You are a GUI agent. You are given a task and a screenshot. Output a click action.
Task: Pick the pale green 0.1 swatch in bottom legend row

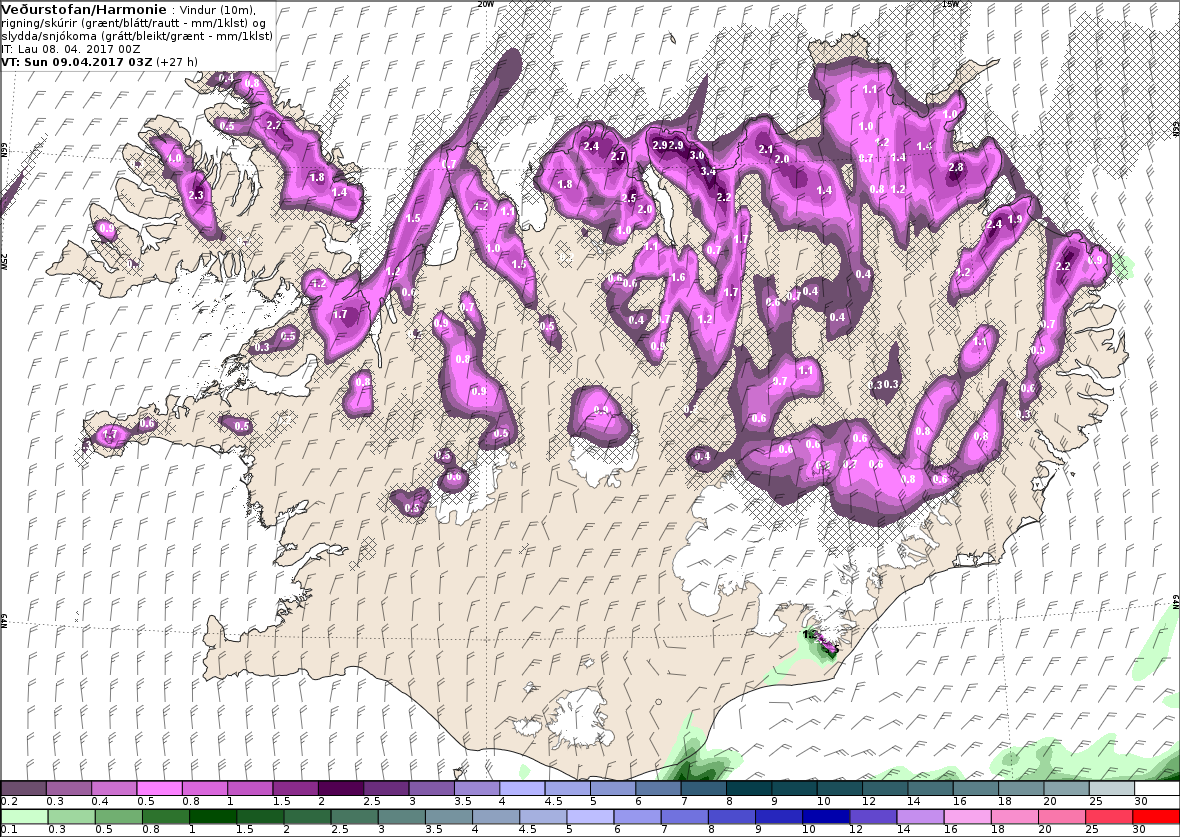click(x=24, y=817)
